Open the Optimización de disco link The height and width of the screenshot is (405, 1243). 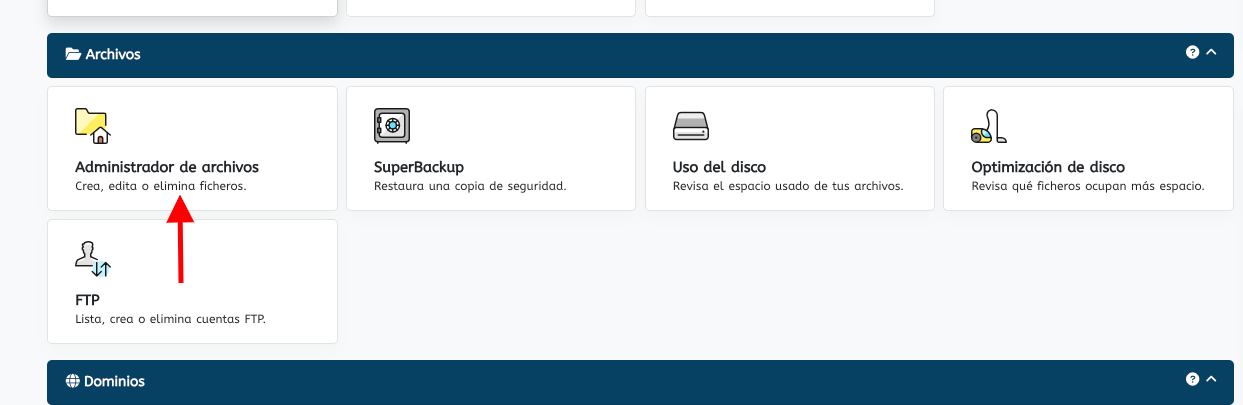(1048, 167)
